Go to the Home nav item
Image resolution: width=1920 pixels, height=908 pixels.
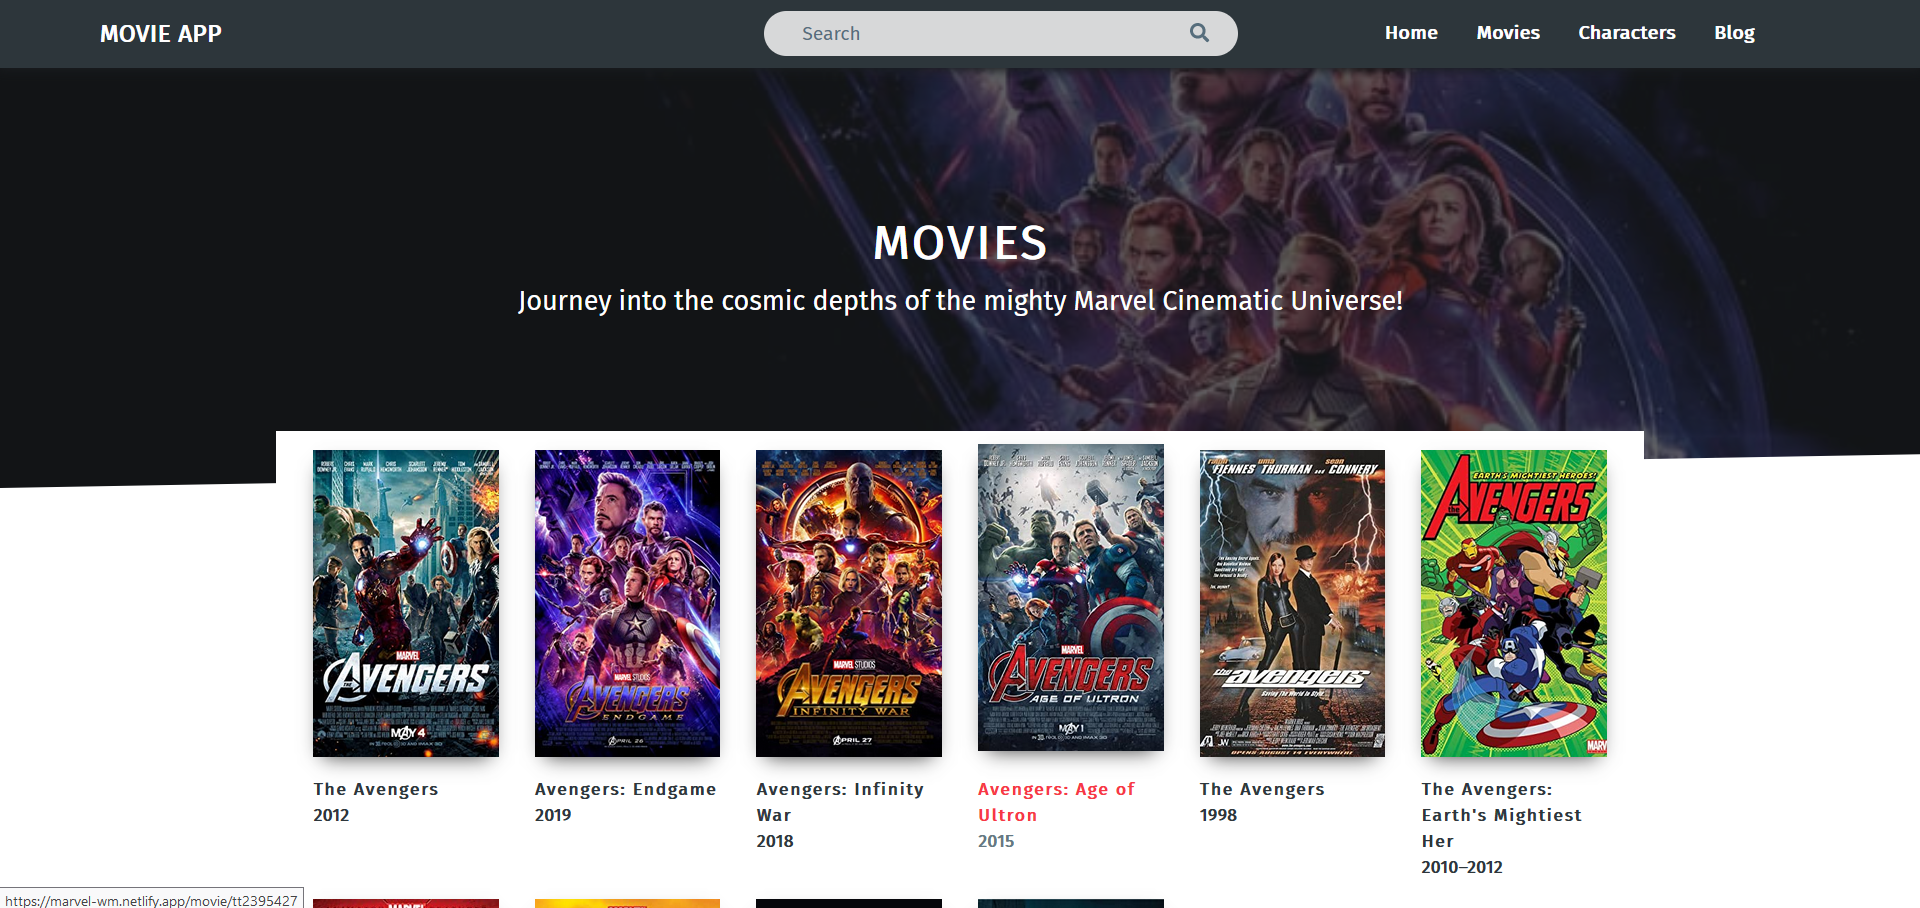click(x=1411, y=33)
